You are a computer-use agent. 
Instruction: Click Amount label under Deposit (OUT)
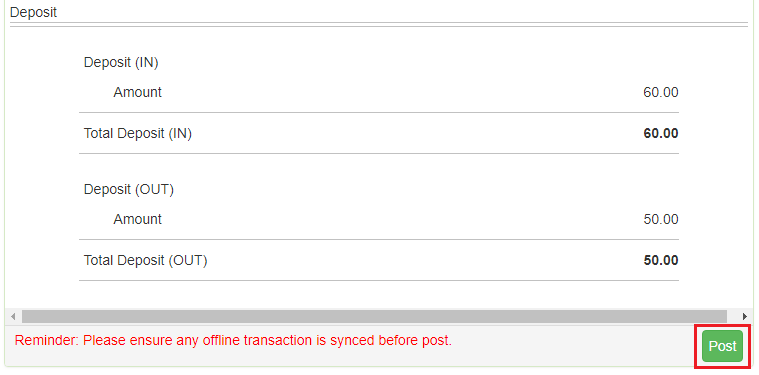137,219
